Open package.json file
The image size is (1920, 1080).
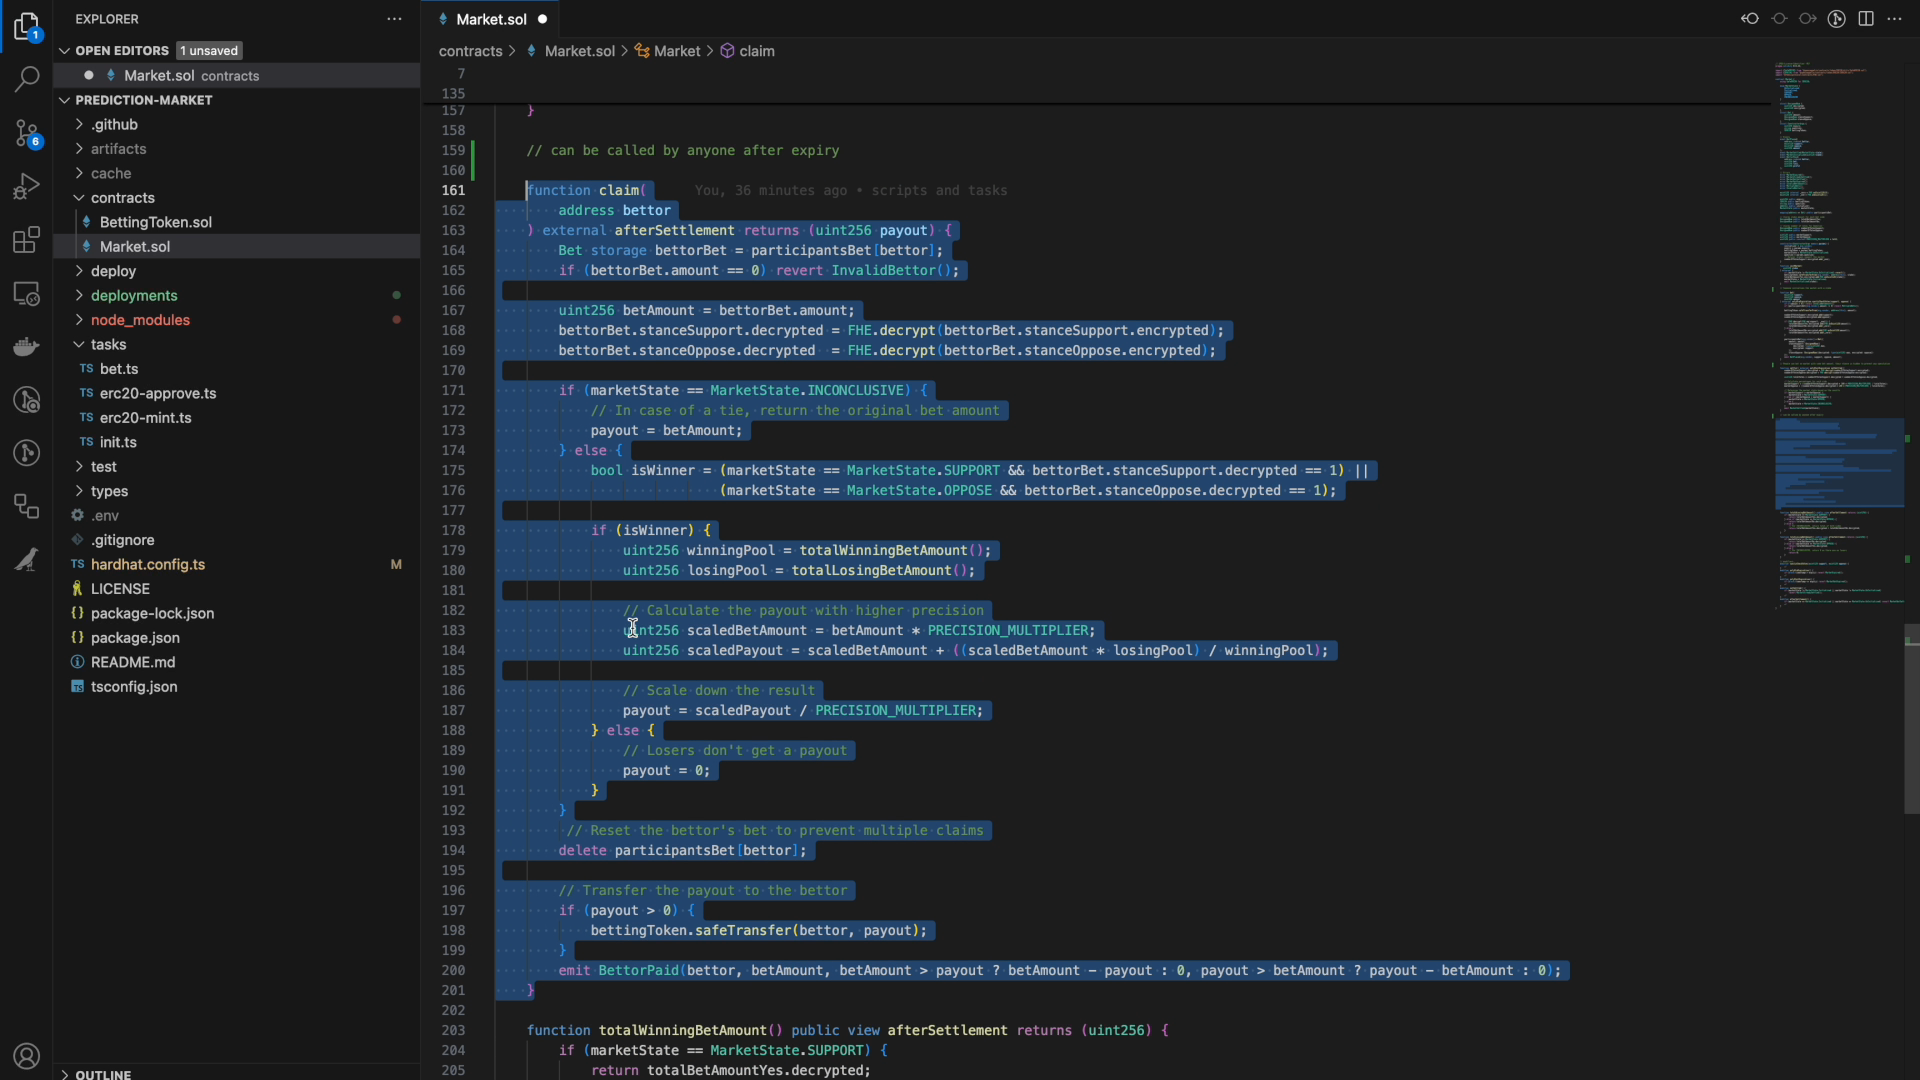(x=135, y=638)
